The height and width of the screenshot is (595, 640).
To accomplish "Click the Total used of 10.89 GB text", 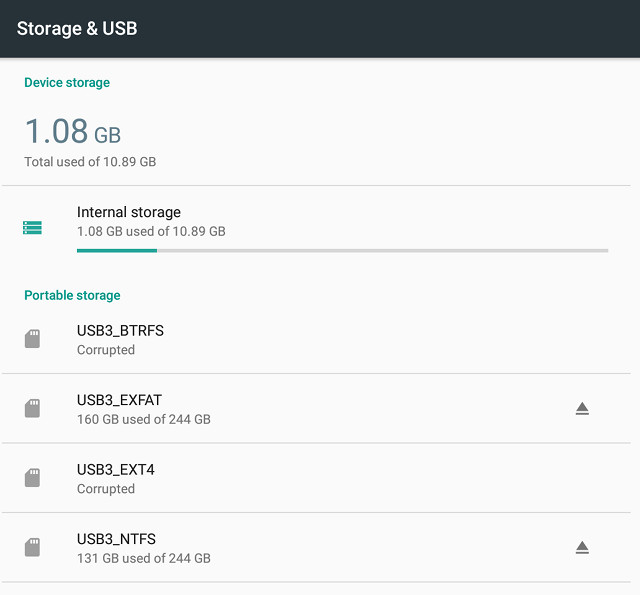I will click(x=90, y=162).
